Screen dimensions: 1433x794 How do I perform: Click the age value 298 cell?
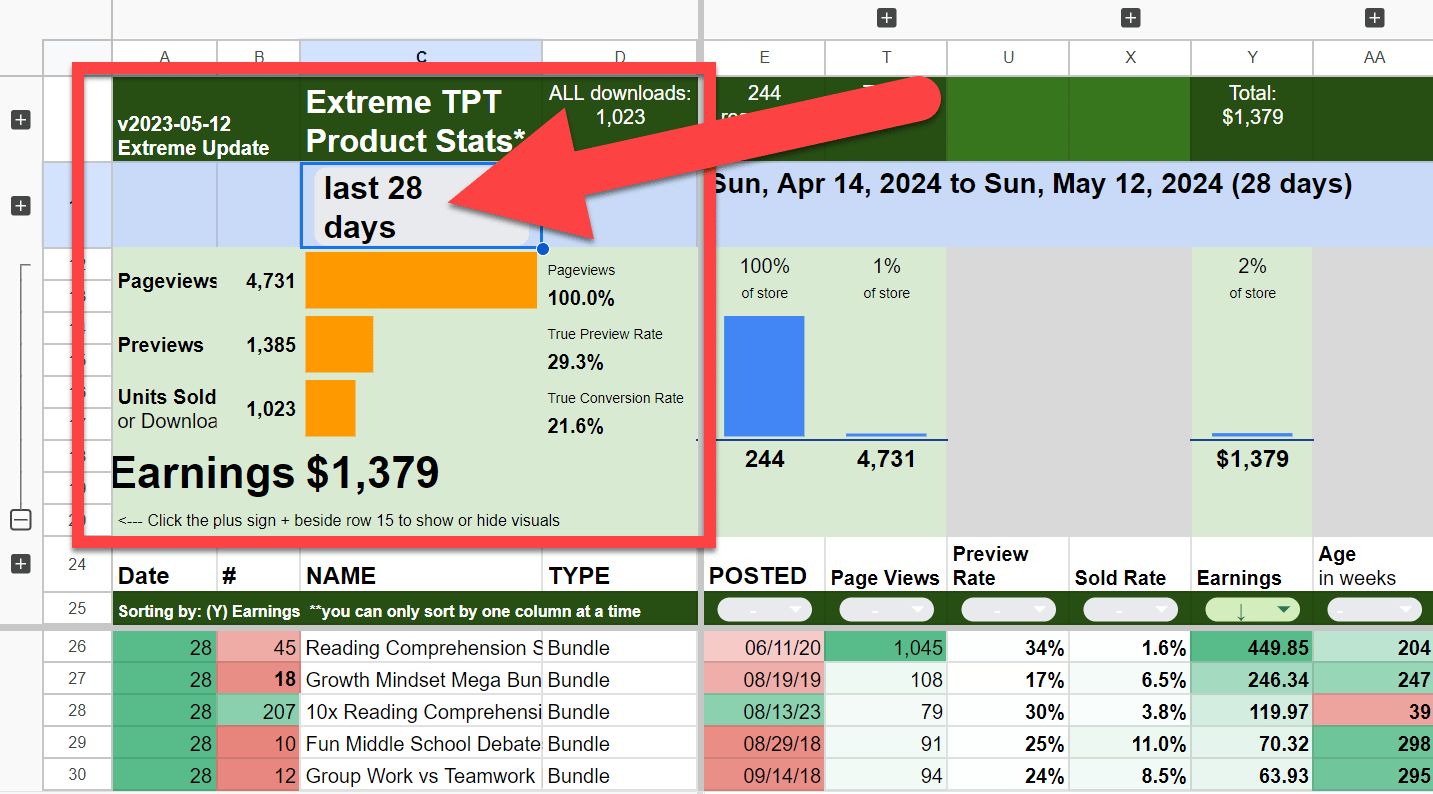[1373, 743]
